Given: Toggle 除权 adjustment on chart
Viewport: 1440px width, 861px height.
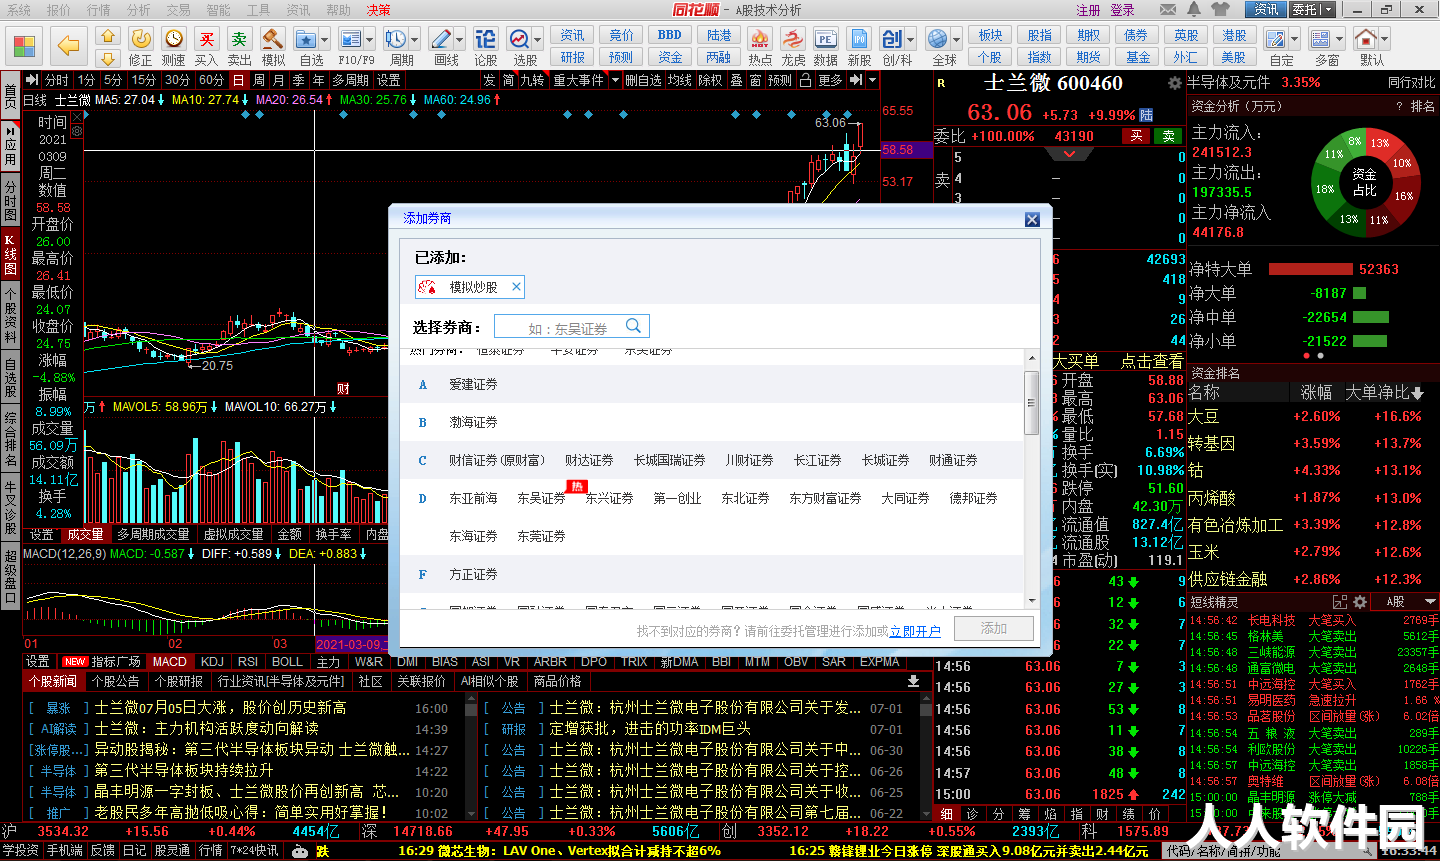Looking at the screenshot, I should pyautogui.click(x=710, y=80).
